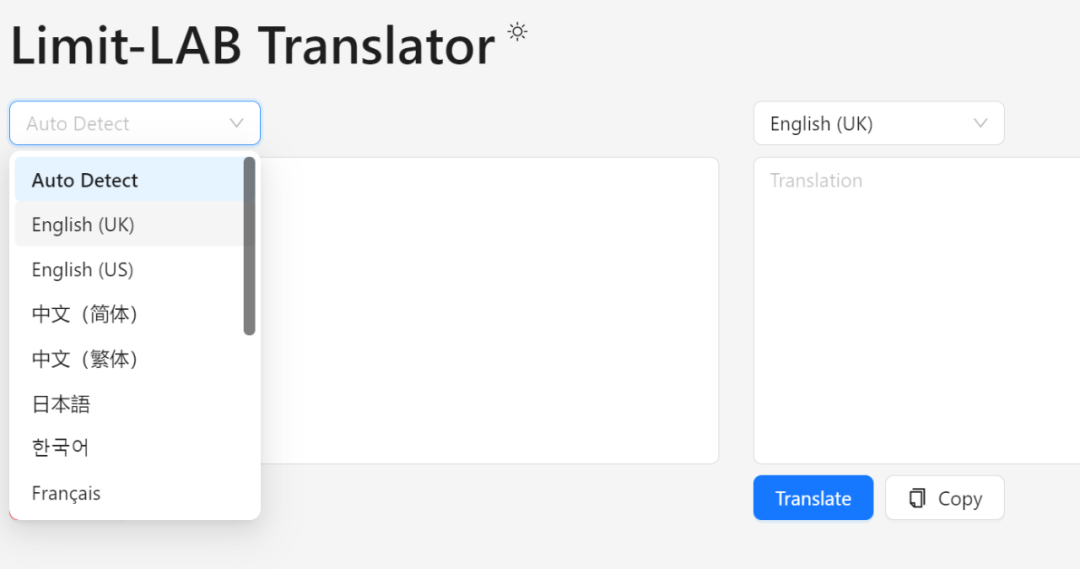Select 中文 (繁体) in the language list
Screen dimensions: 1080x569
pyautogui.click(x=85, y=359)
